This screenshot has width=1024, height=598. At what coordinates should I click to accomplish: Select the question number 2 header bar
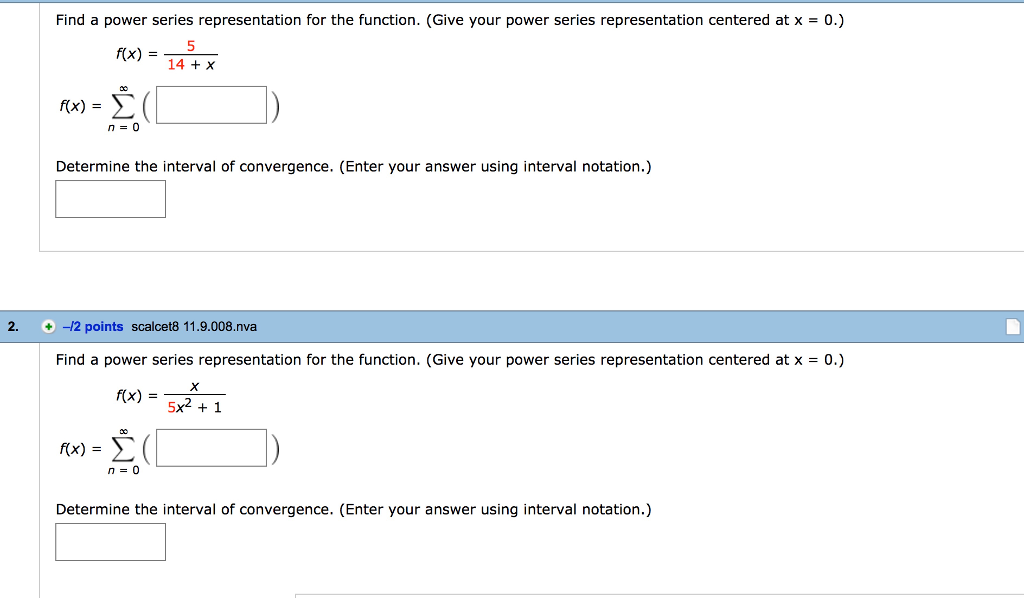point(11,326)
